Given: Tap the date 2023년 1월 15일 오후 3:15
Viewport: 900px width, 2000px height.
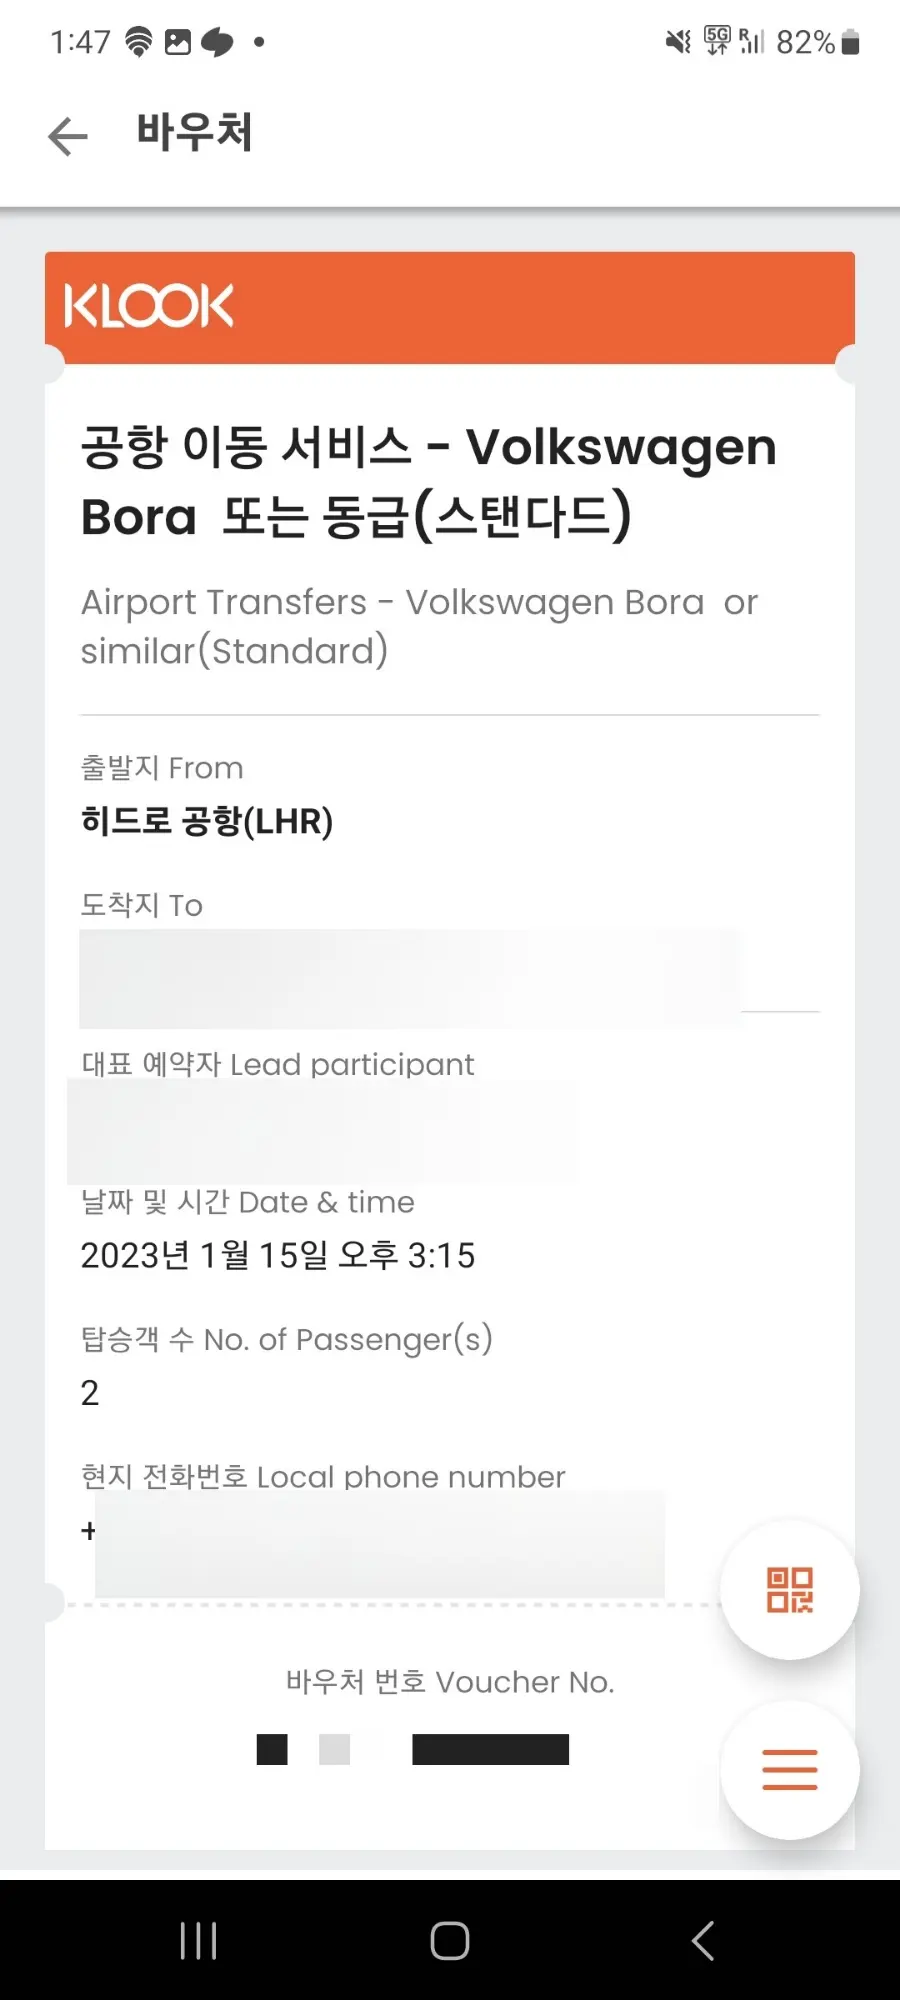Looking at the screenshot, I should pos(278,1255).
